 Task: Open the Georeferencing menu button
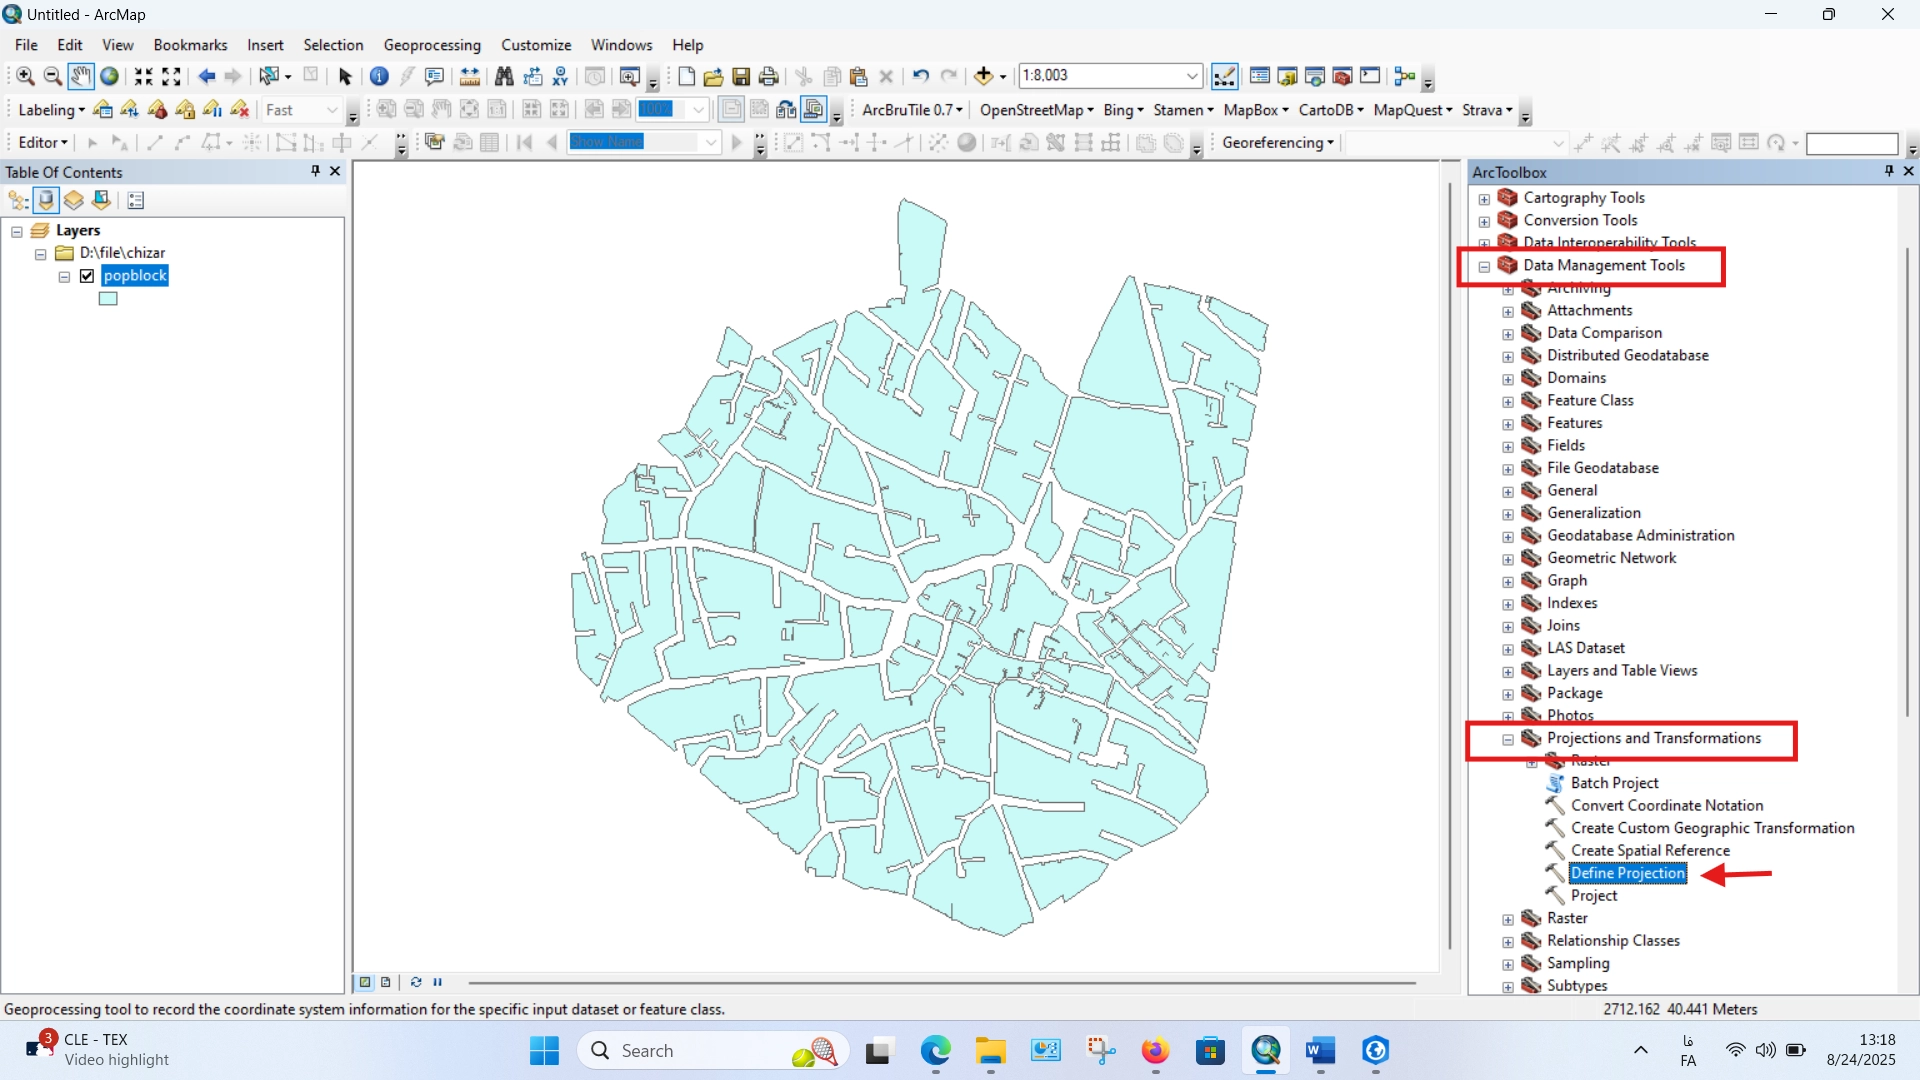click(1278, 142)
